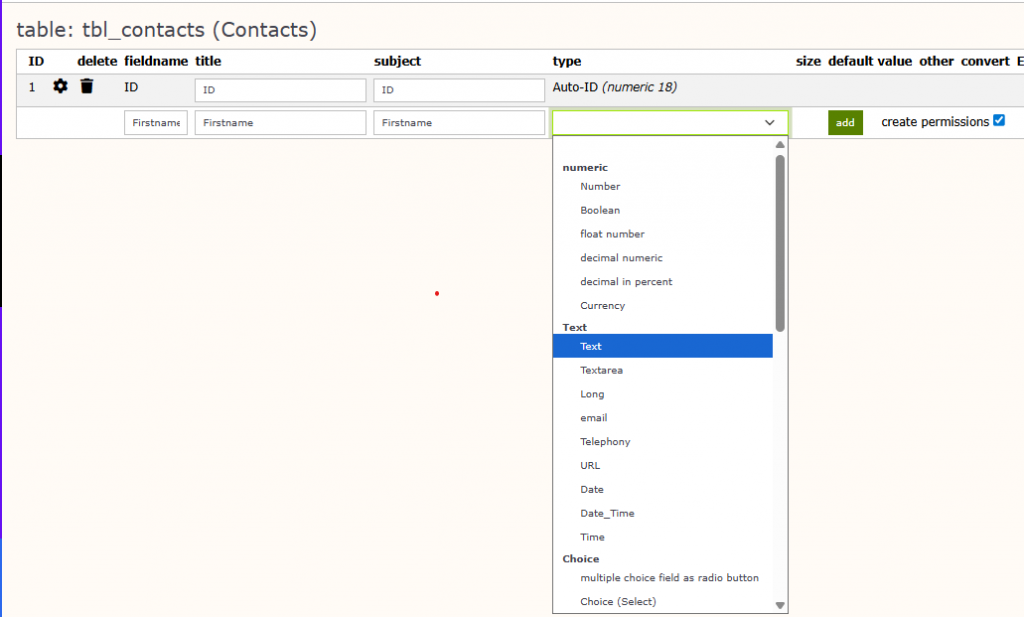Click the new fieldname input box
The image size is (1024, 617).
(x=156, y=122)
